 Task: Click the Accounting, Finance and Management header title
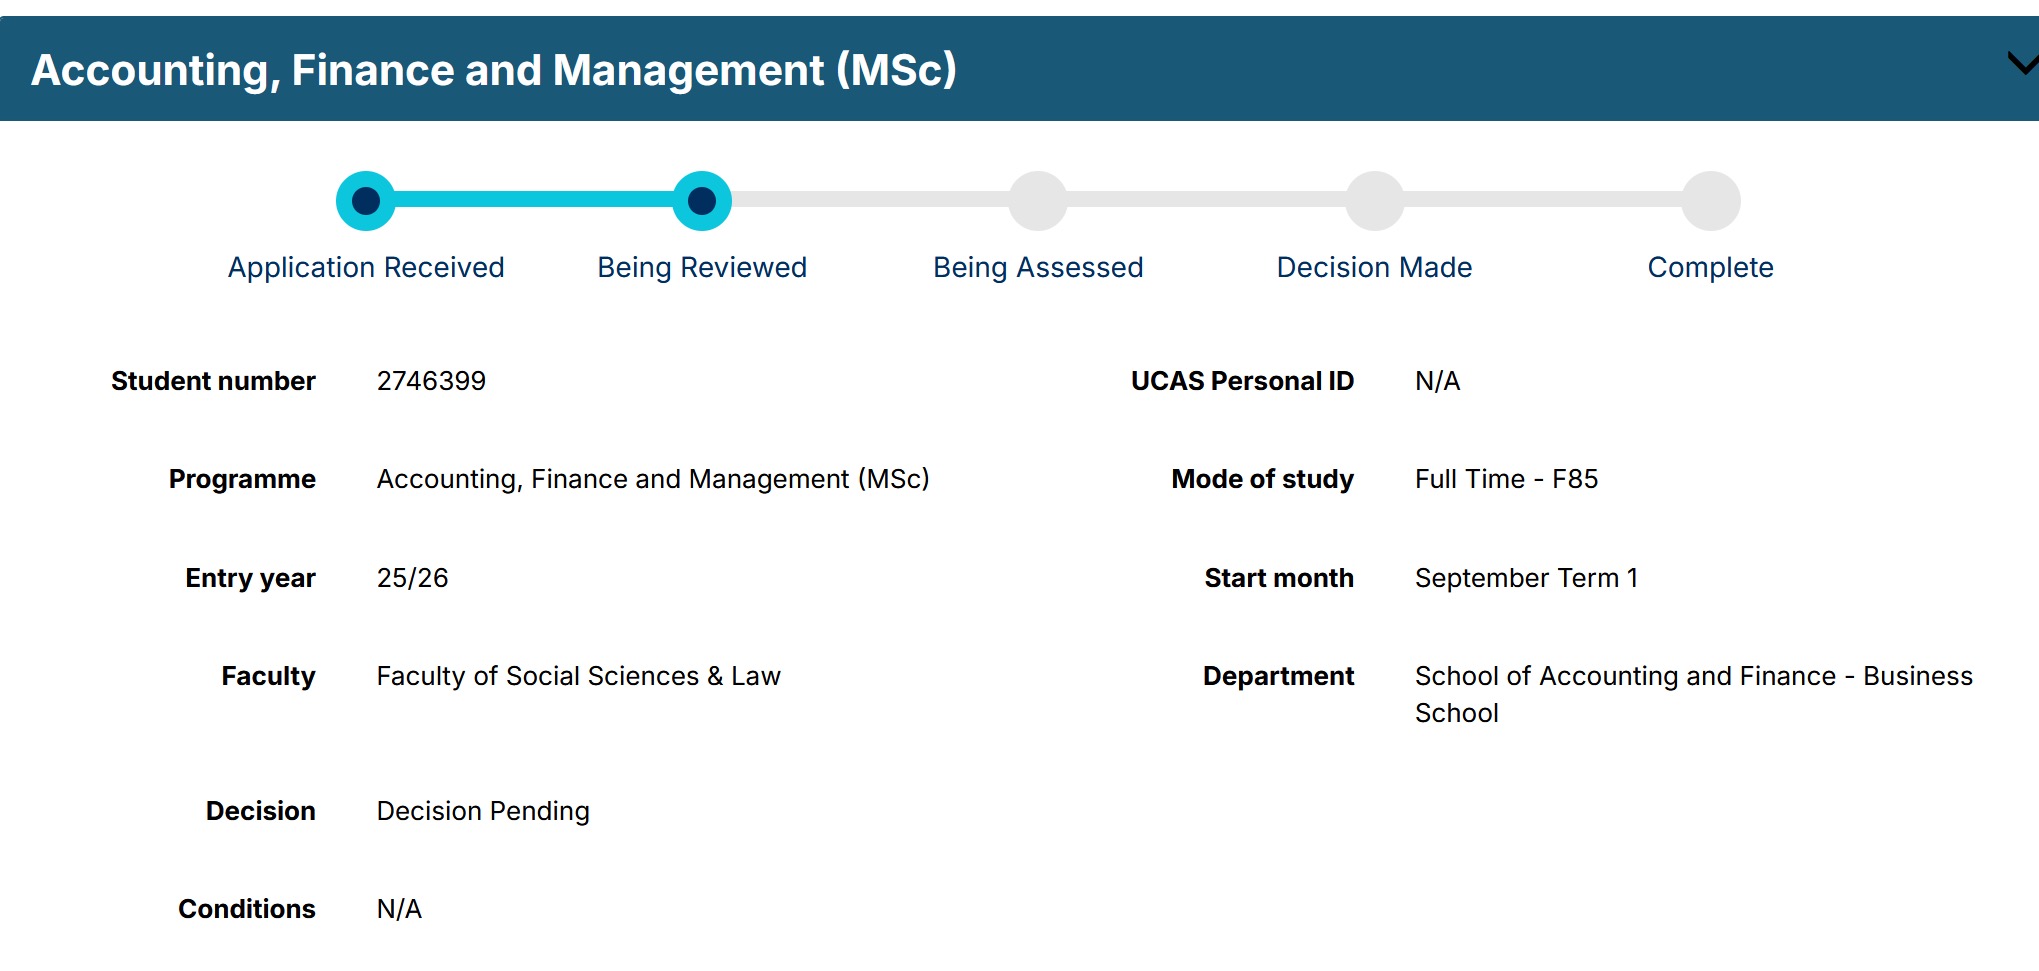point(494,70)
